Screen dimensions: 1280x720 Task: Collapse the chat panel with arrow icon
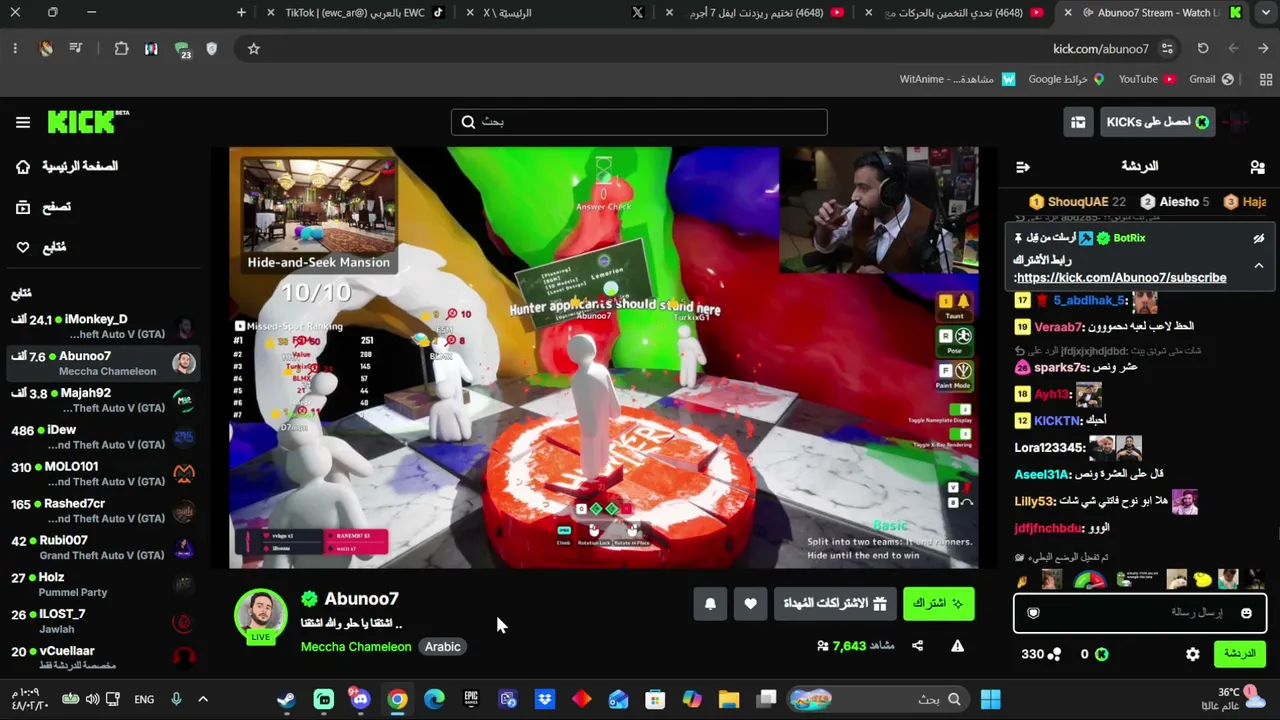1022,167
